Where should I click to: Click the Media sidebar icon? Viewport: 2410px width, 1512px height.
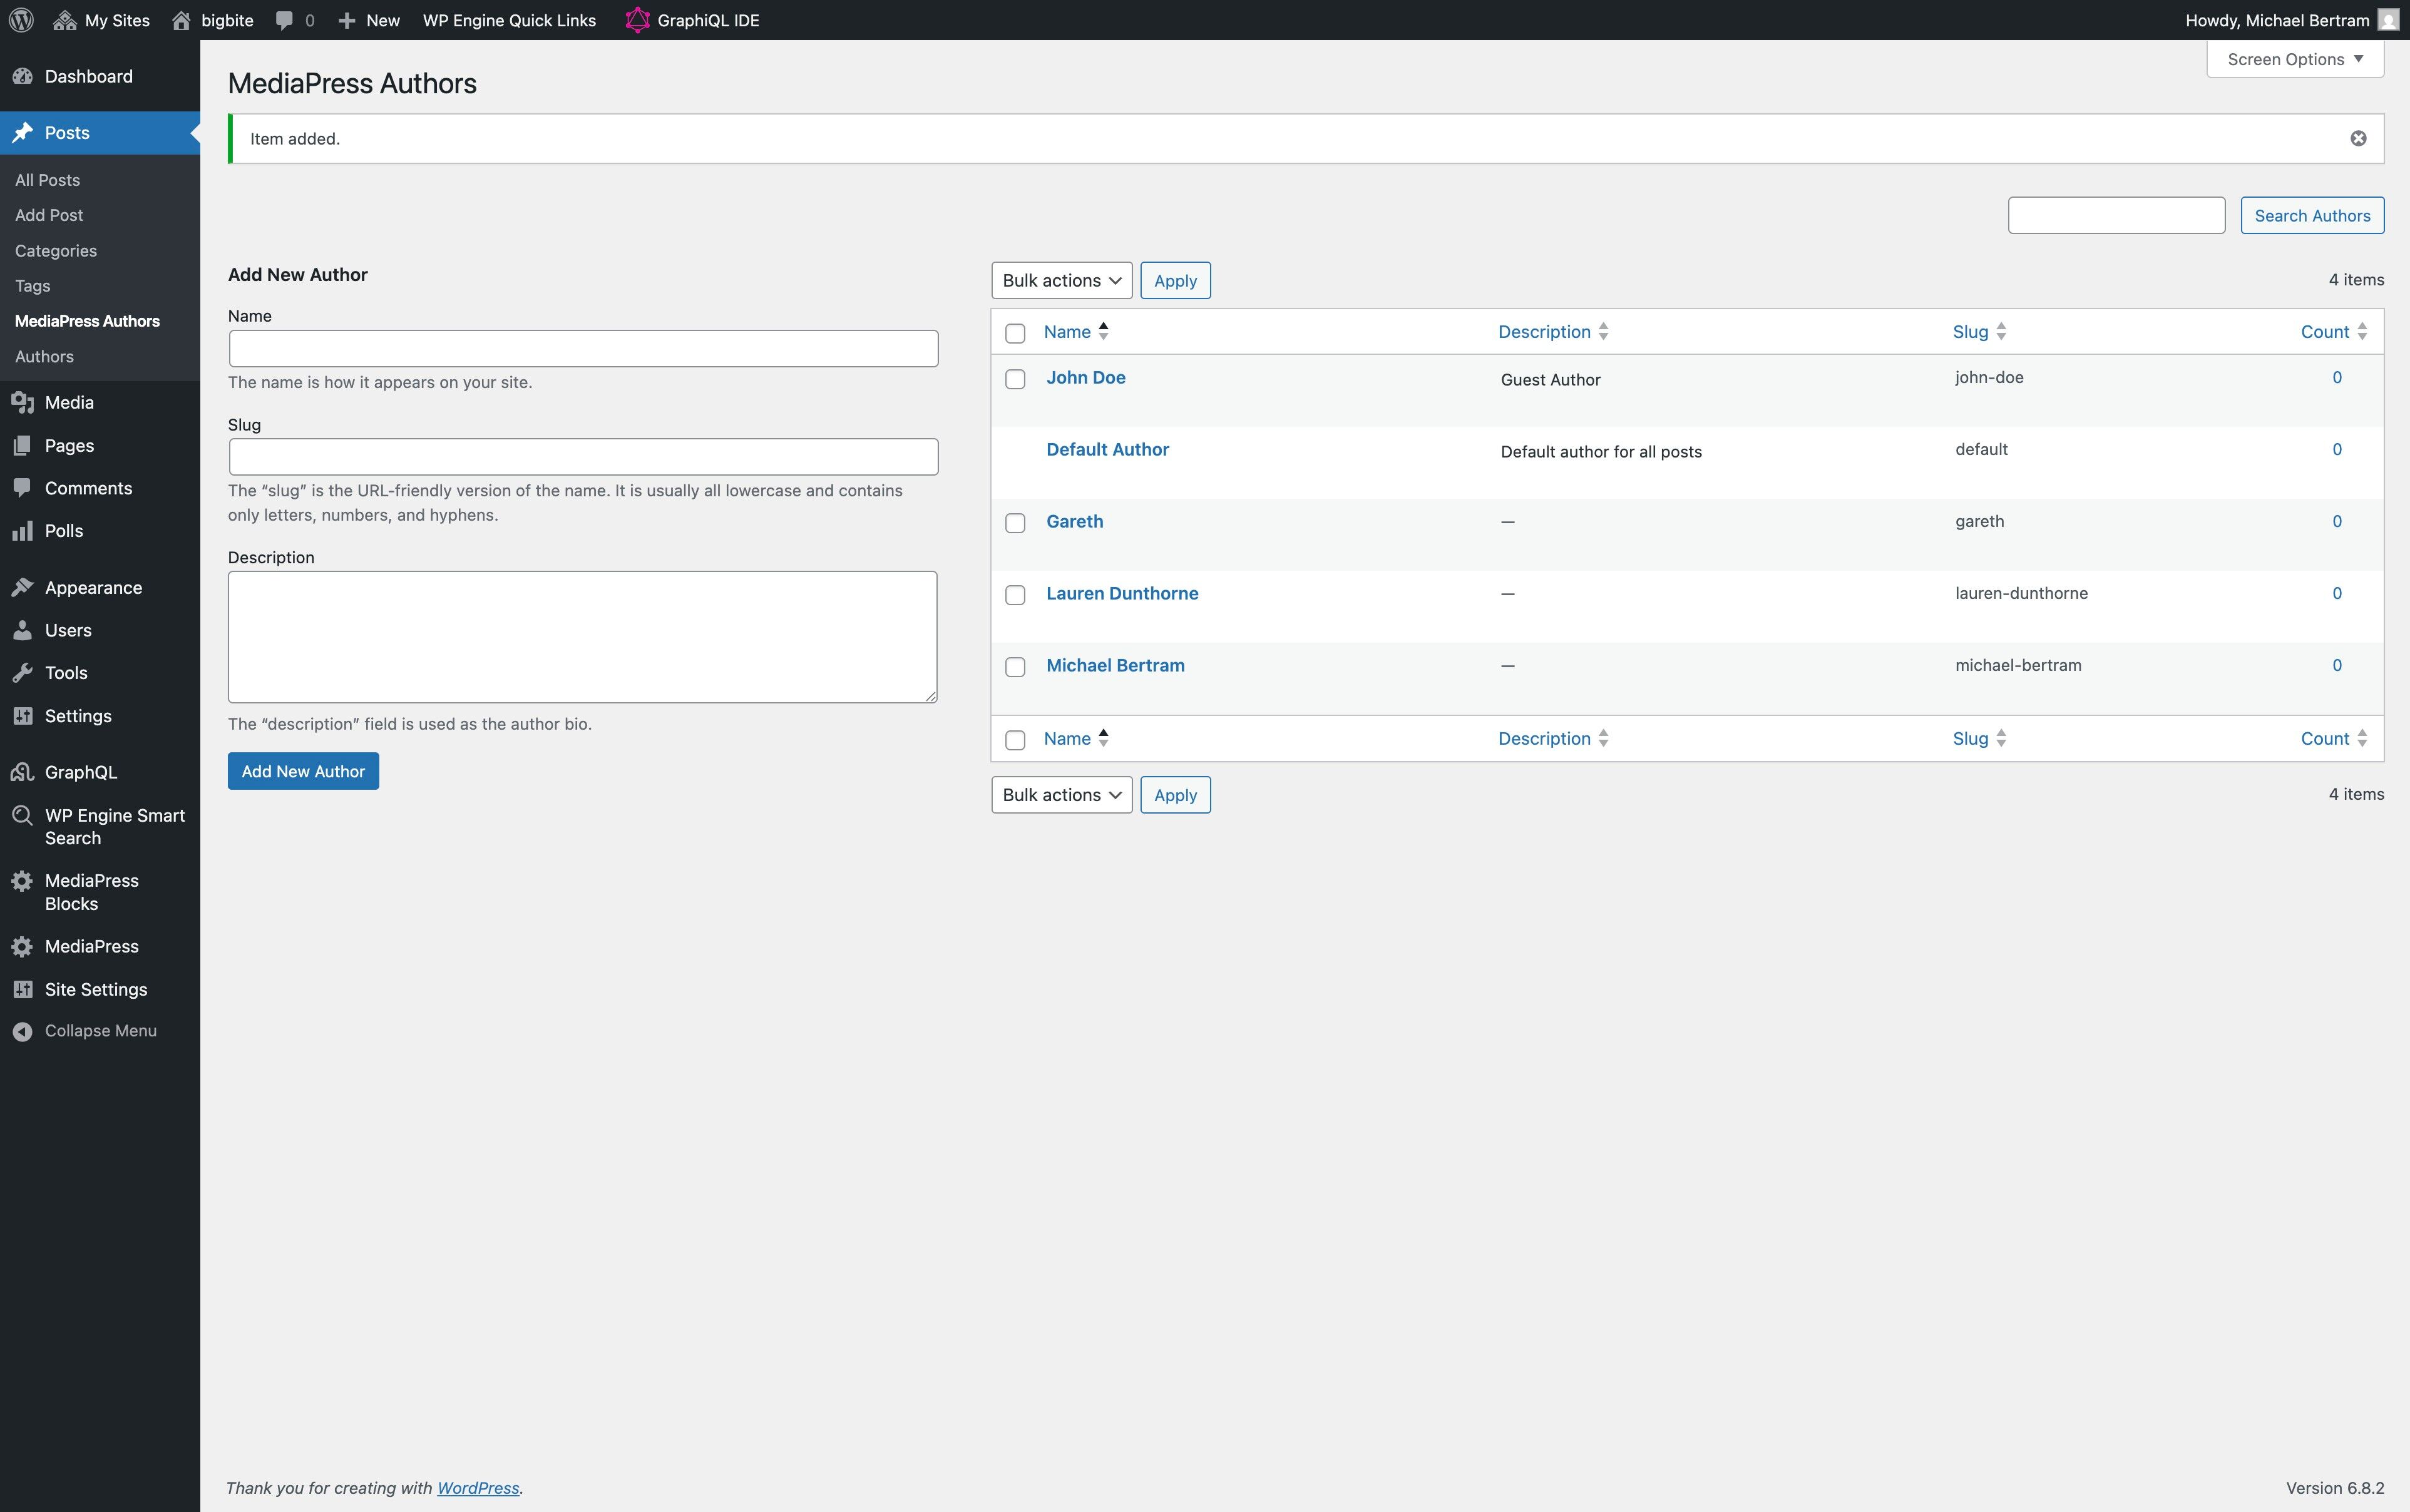22,403
